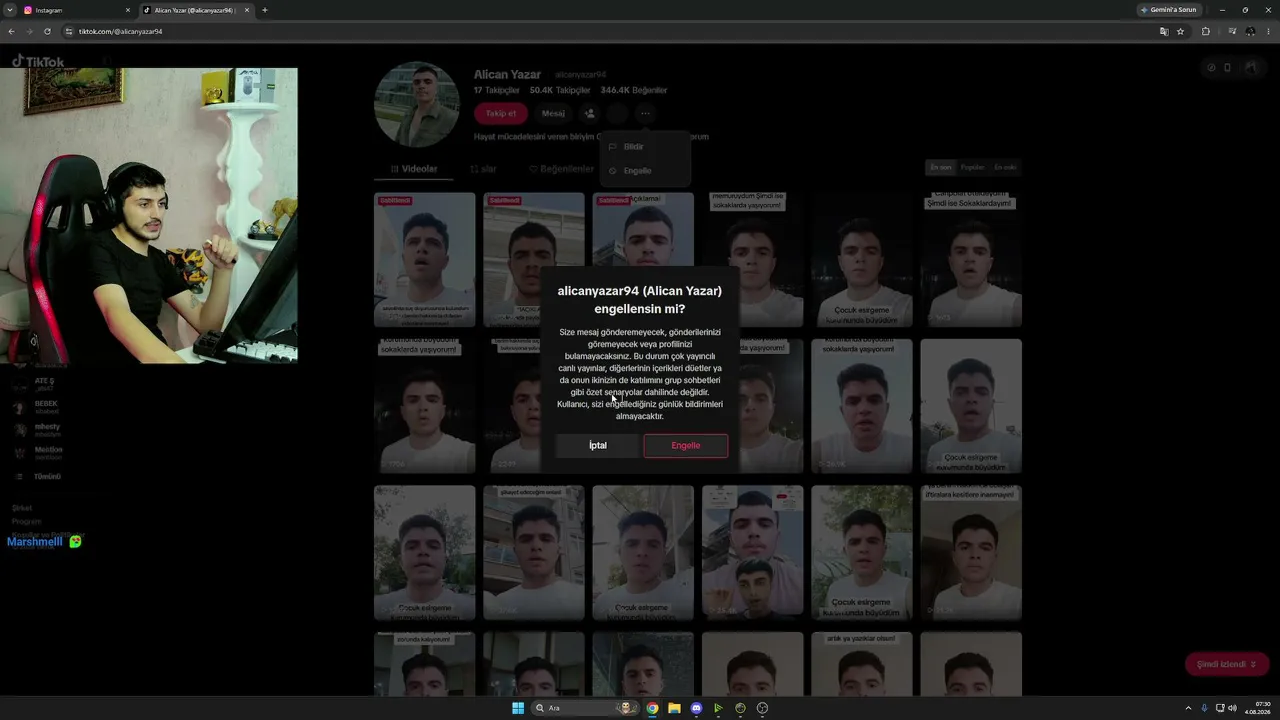The height and width of the screenshot is (720, 1280).
Task: Open File Explorer from the taskbar
Action: coord(675,708)
